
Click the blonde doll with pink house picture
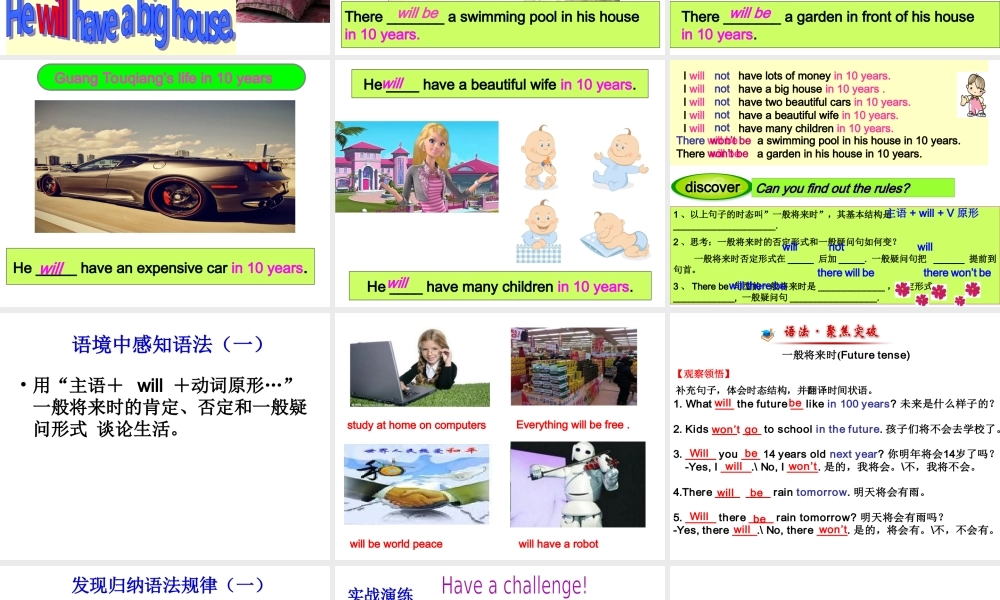416,166
